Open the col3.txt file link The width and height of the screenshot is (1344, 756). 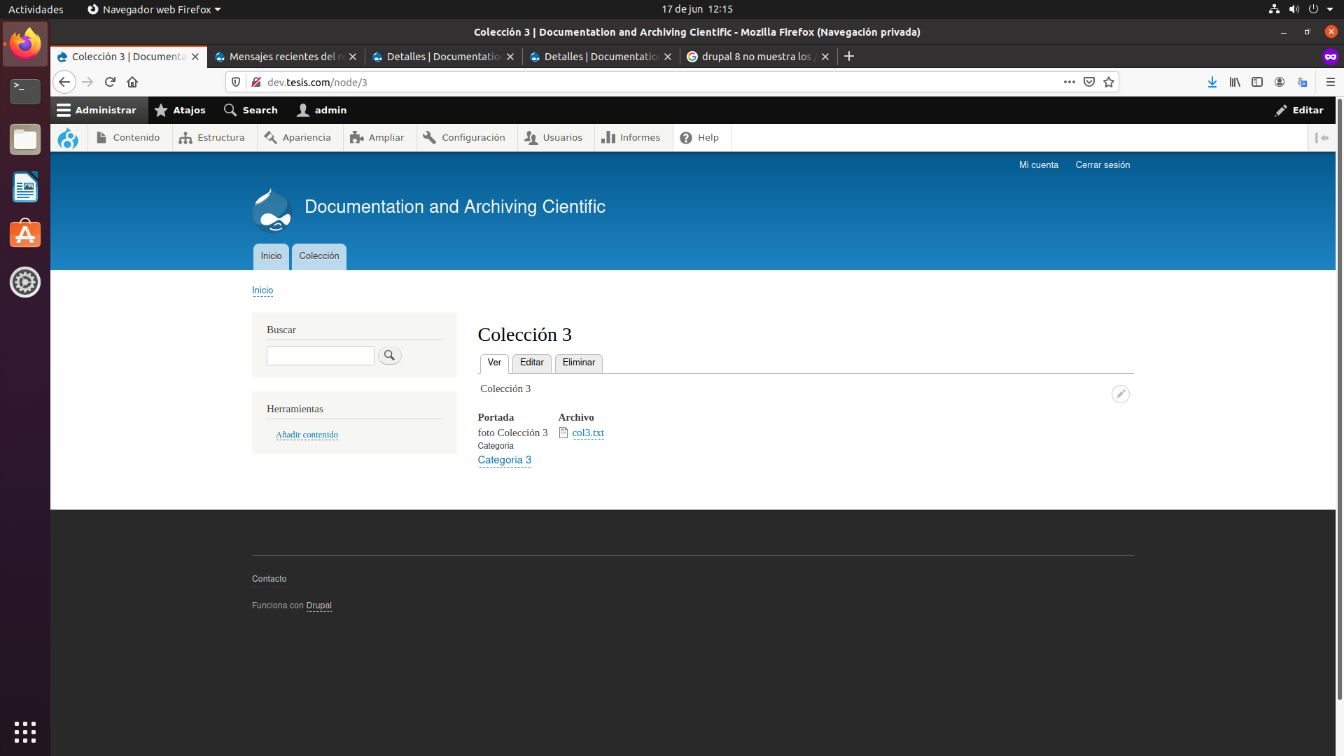(x=586, y=432)
